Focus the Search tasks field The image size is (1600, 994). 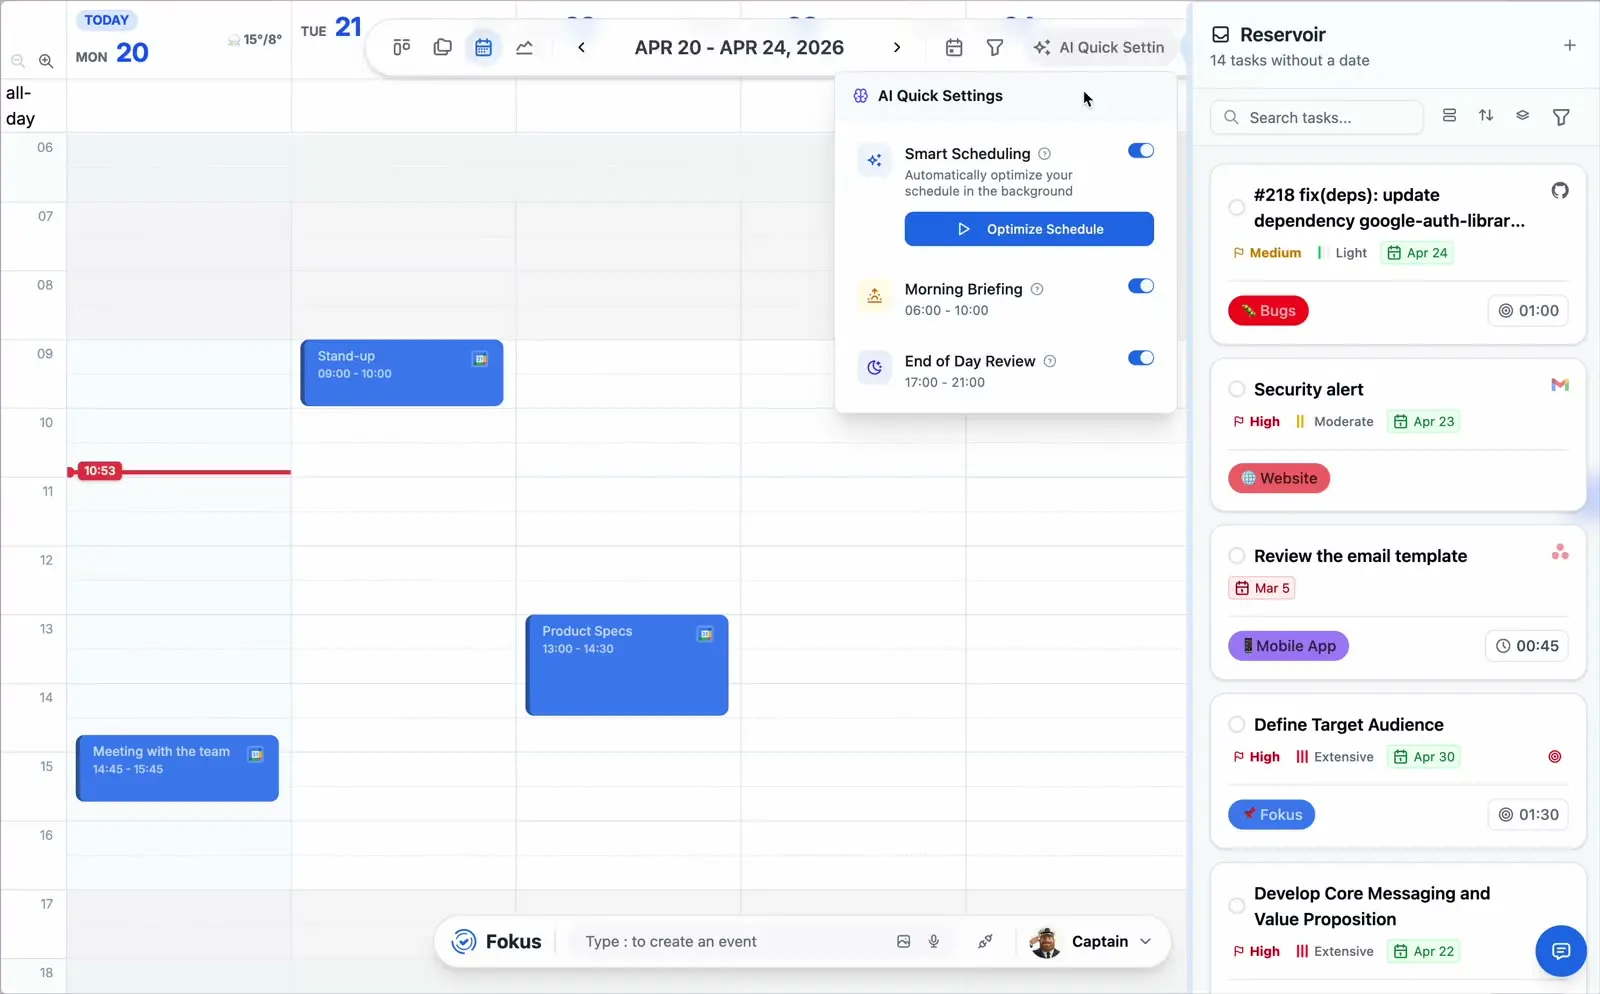point(1317,117)
